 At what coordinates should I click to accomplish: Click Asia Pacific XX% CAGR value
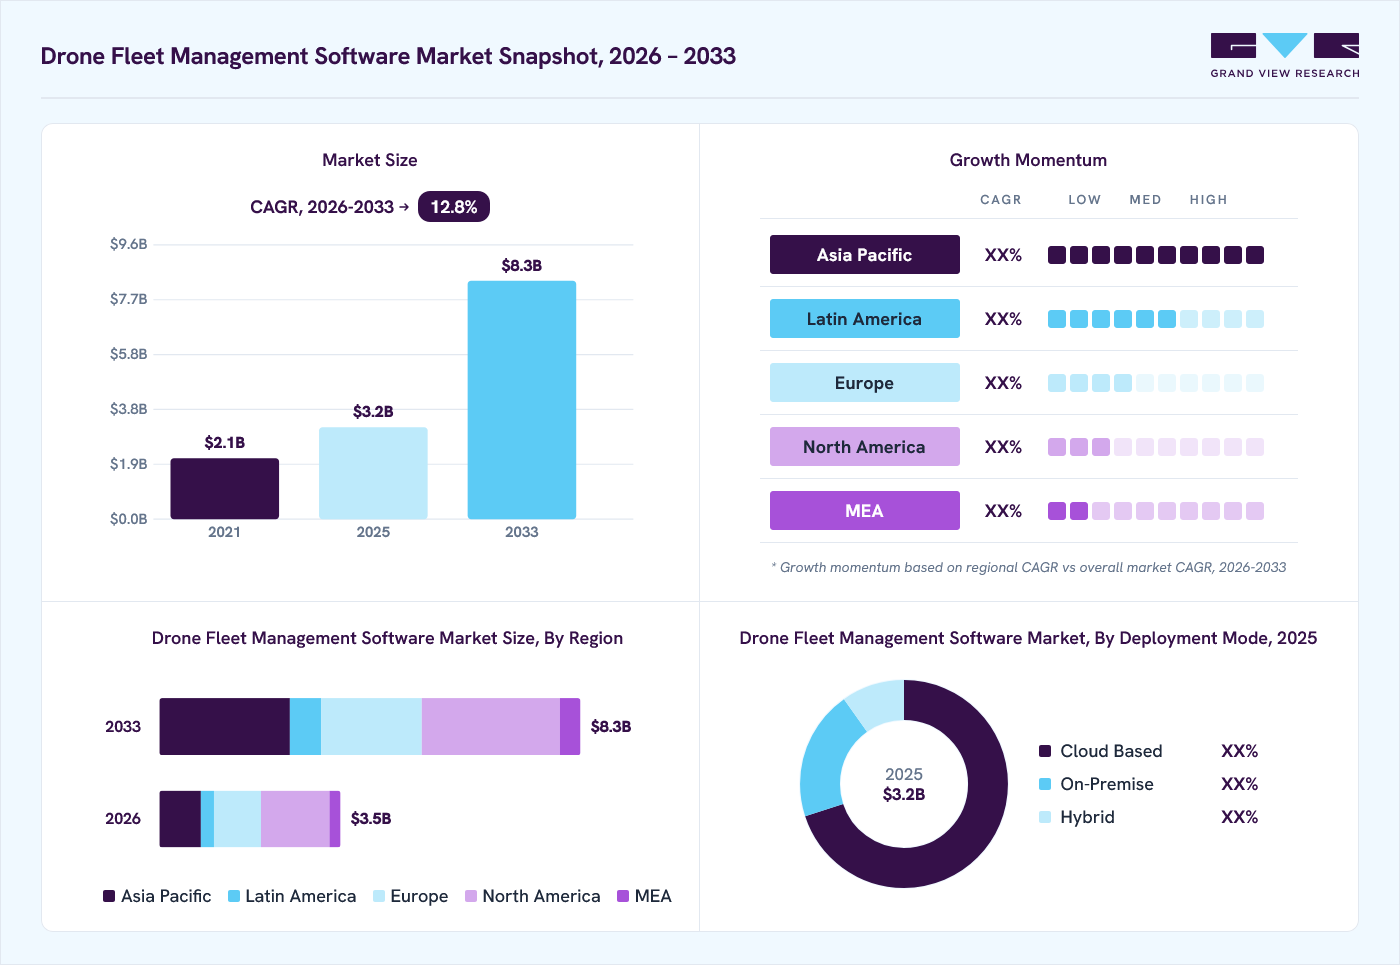click(1003, 255)
